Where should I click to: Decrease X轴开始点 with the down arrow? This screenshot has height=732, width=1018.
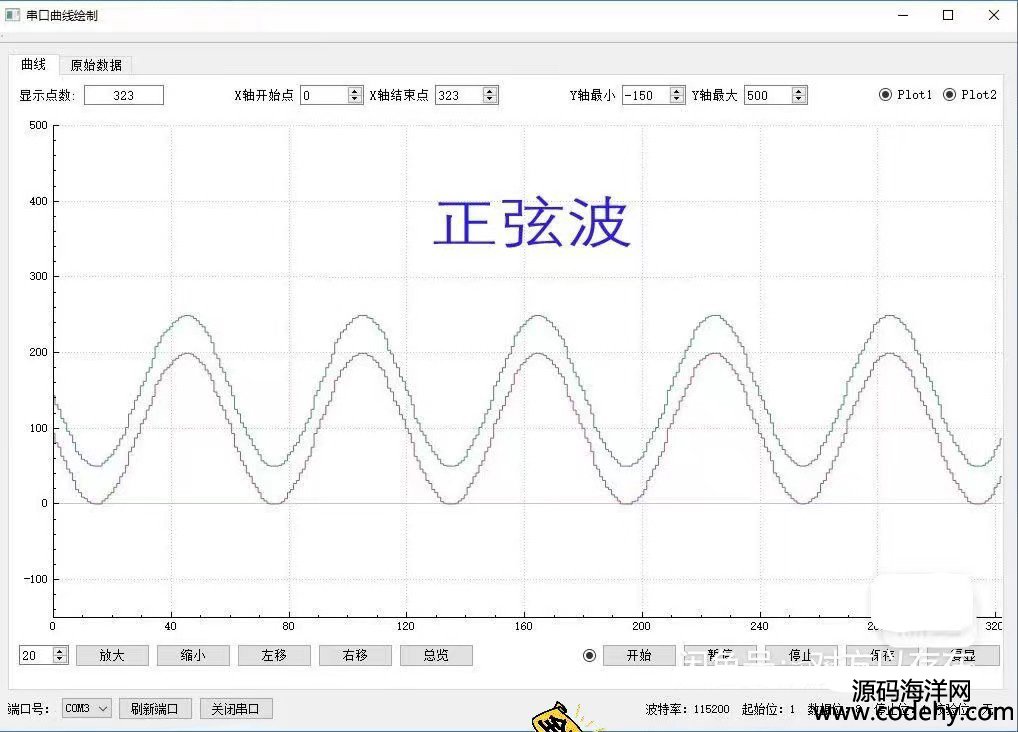pyautogui.click(x=354, y=100)
